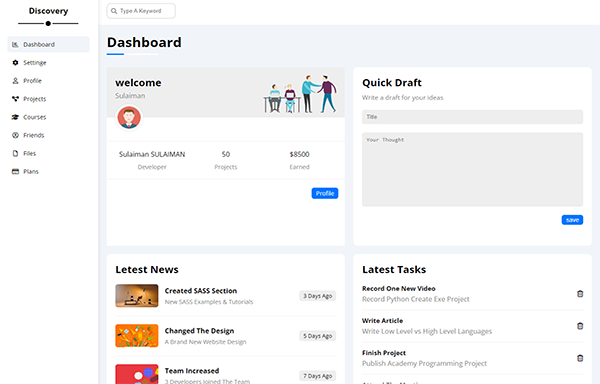Click Record One New Video task title

pyautogui.click(x=399, y=288)
